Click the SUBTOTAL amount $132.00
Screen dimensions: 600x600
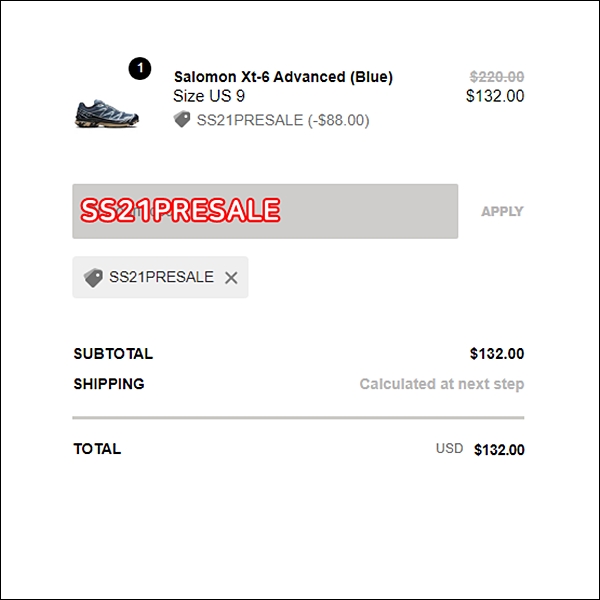pos(497,354)
